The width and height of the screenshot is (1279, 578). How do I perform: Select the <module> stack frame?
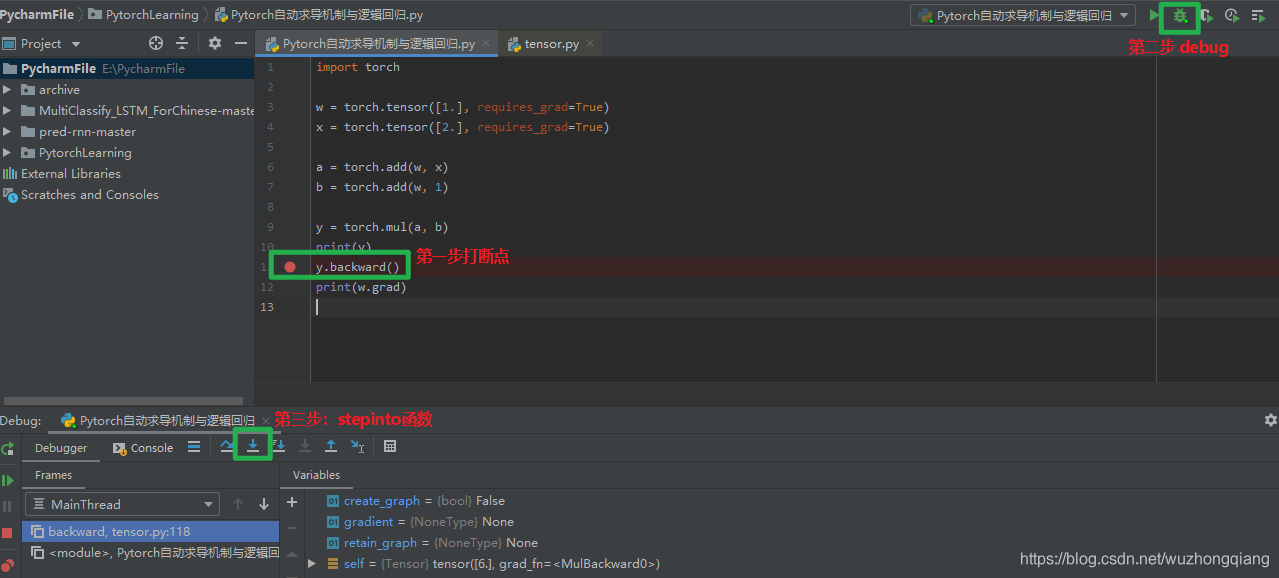click(151, 552)
